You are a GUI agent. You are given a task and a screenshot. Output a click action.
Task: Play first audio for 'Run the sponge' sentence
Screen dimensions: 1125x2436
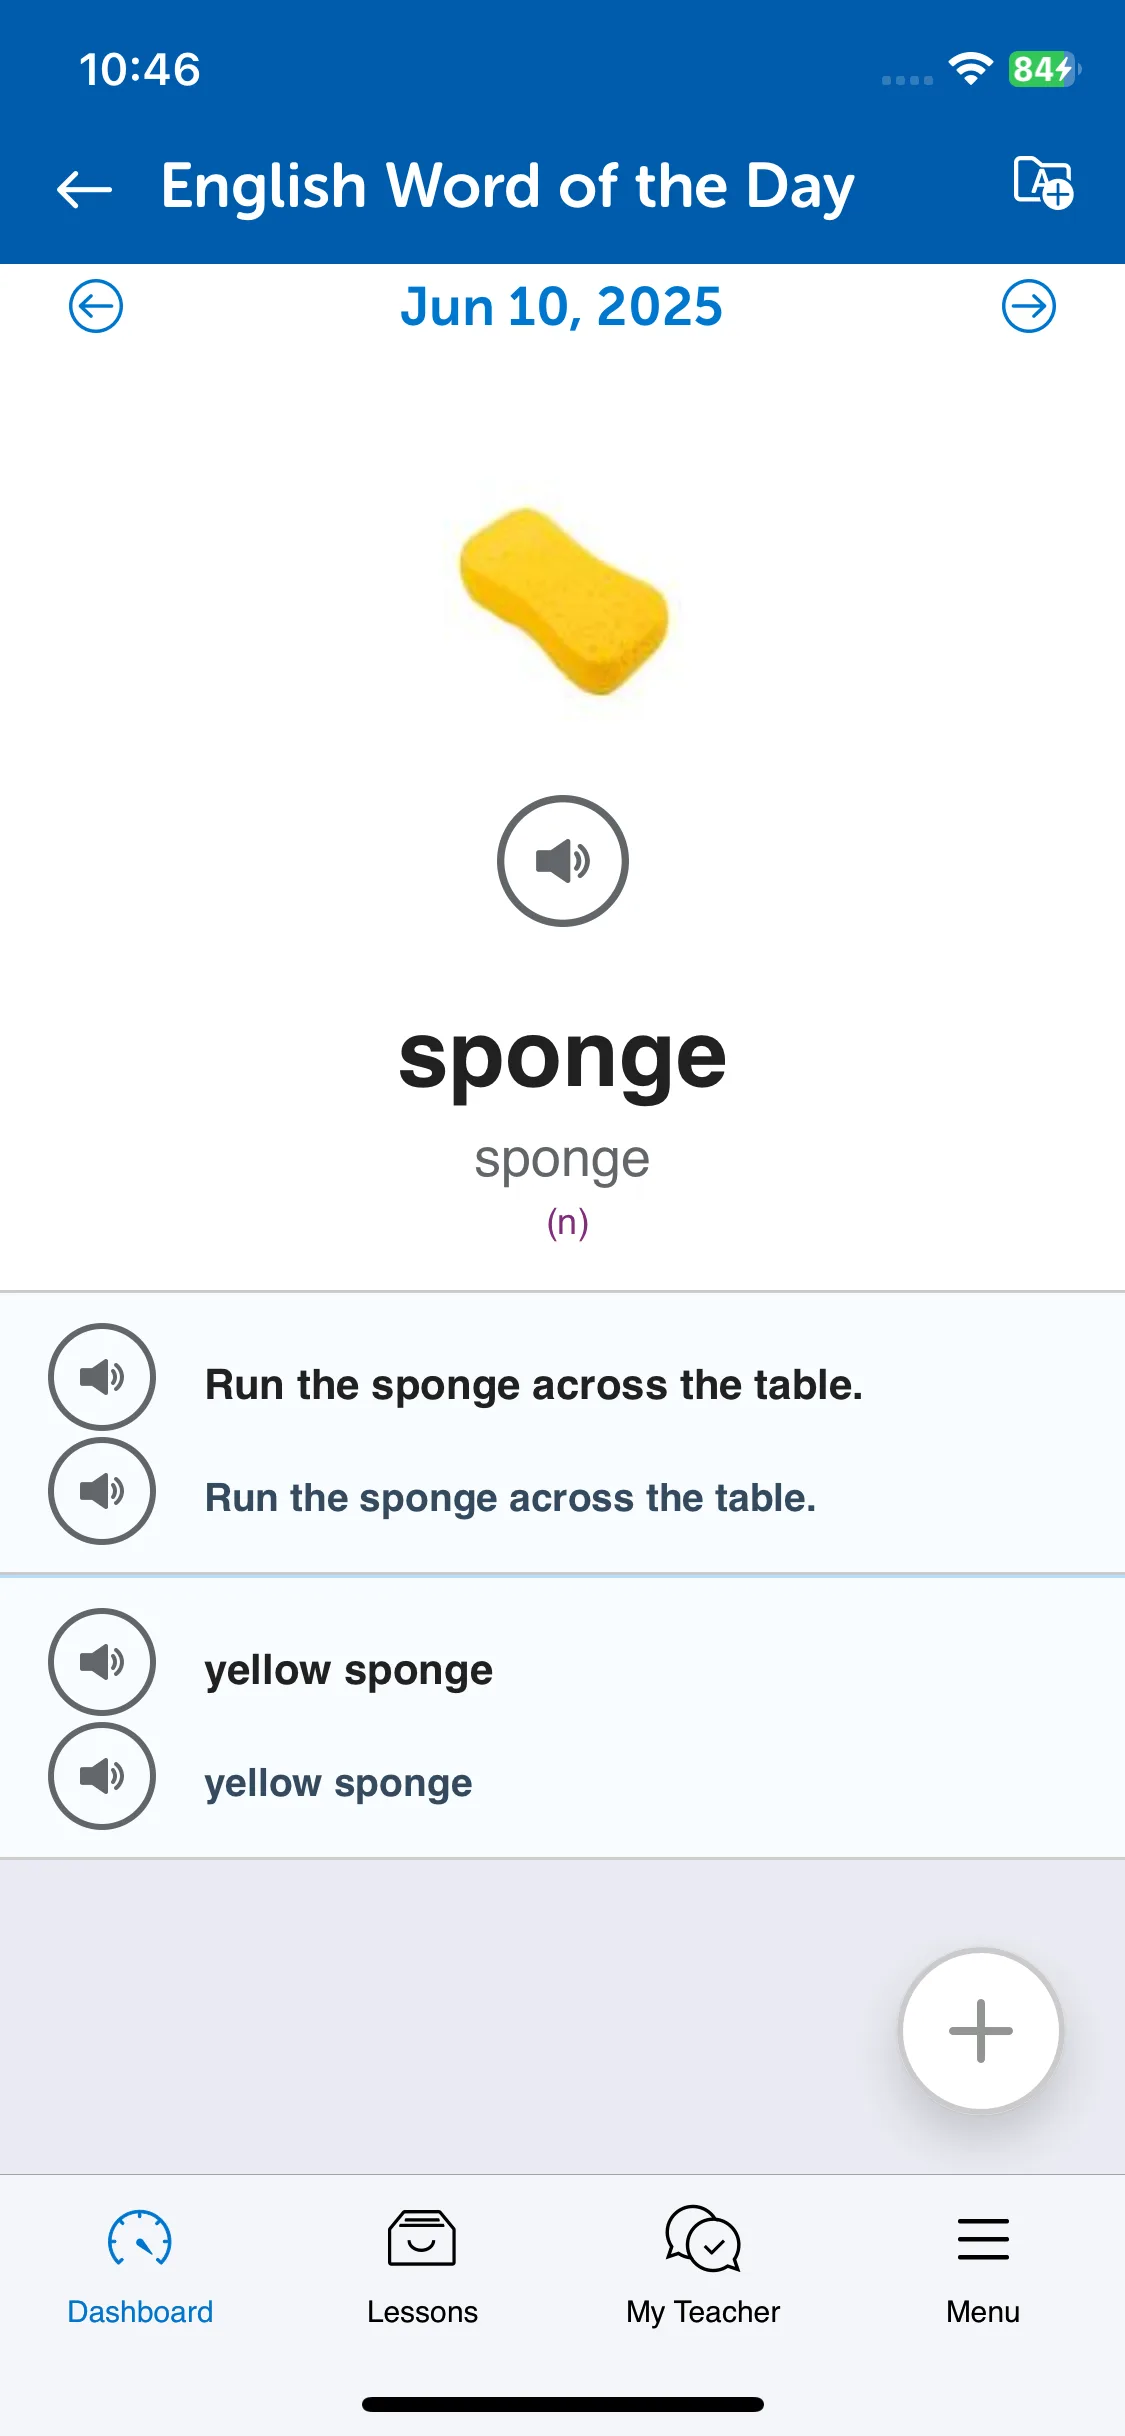(x=102, y=1377)
